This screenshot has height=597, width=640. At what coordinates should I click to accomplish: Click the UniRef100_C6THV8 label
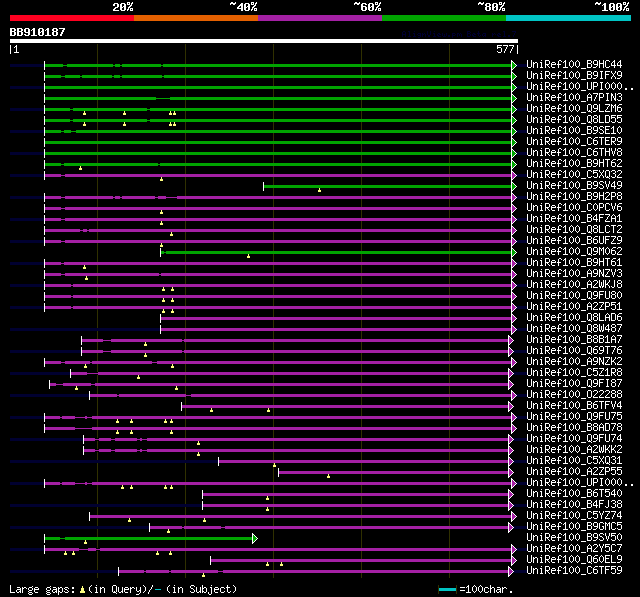[574, 153]
